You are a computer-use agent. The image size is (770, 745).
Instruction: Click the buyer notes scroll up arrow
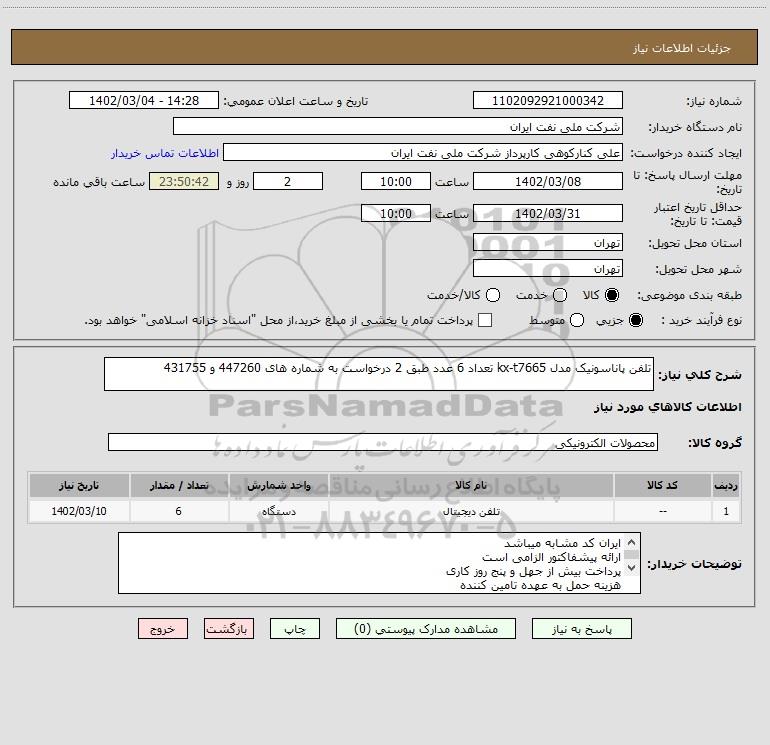click(x=632, y=543)
